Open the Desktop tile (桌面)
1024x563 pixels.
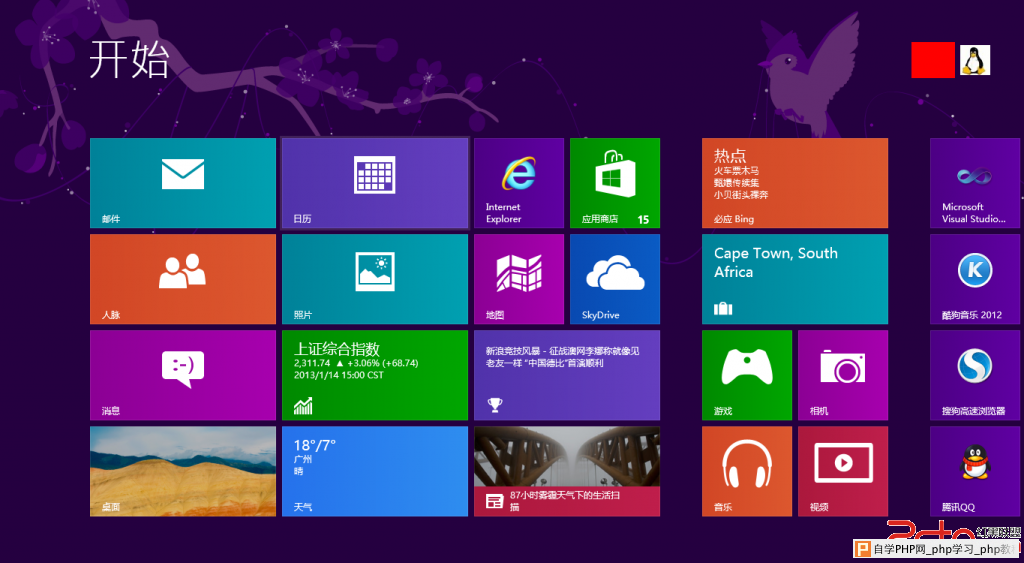coord(183,471)
